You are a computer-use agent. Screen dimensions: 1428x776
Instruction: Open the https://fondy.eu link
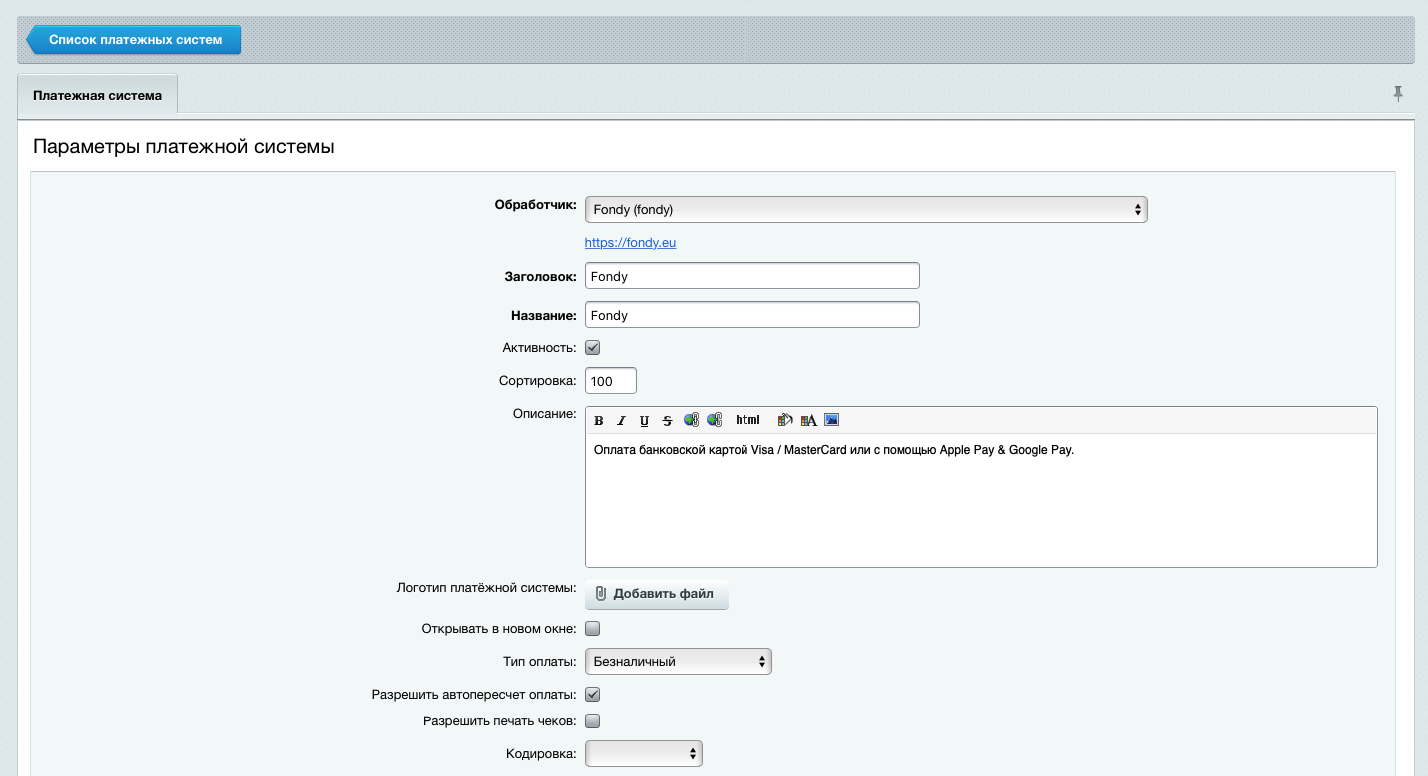click(x=631, y=242)
